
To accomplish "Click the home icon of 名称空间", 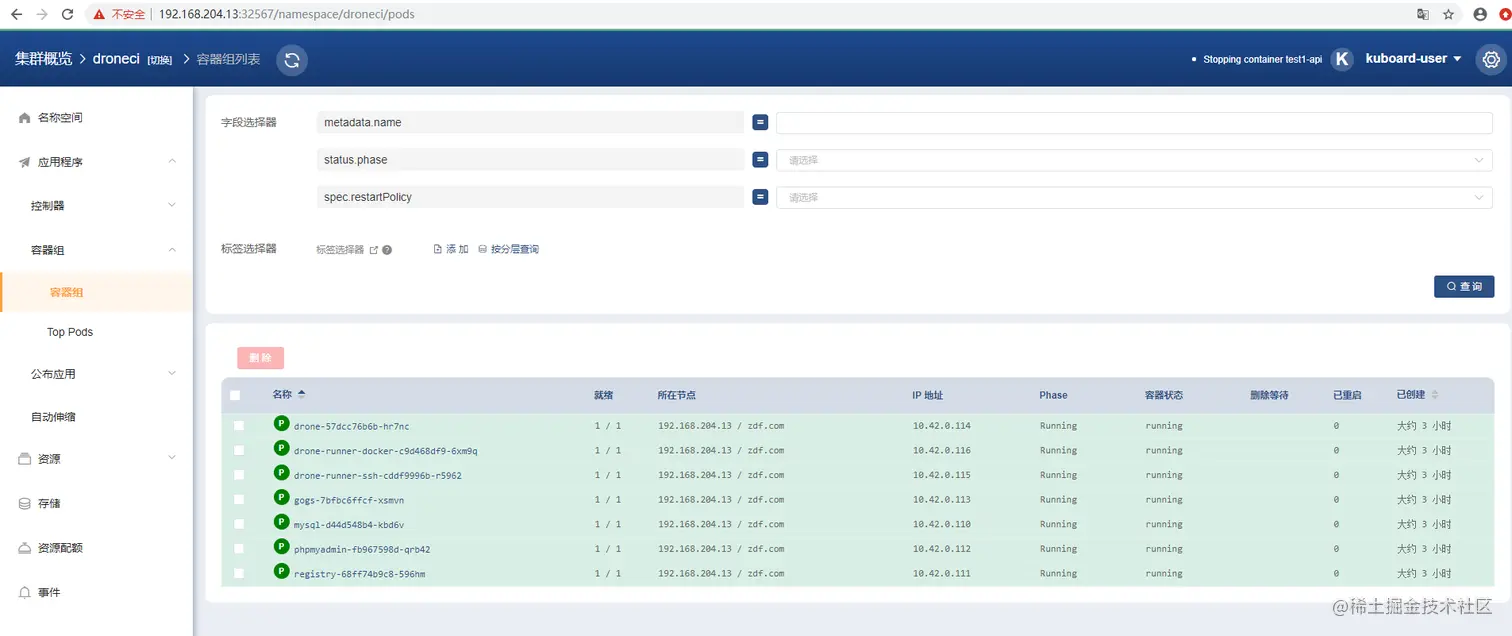I will (x=25, y=118).
